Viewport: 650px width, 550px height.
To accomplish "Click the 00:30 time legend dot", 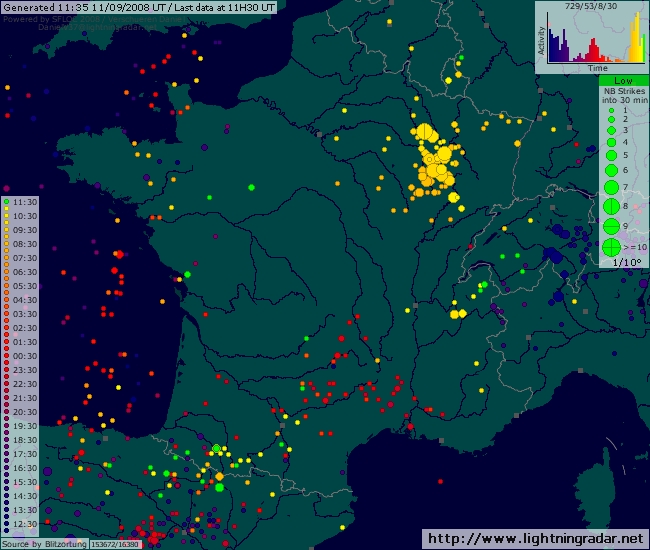I will [x=6, y=356].
